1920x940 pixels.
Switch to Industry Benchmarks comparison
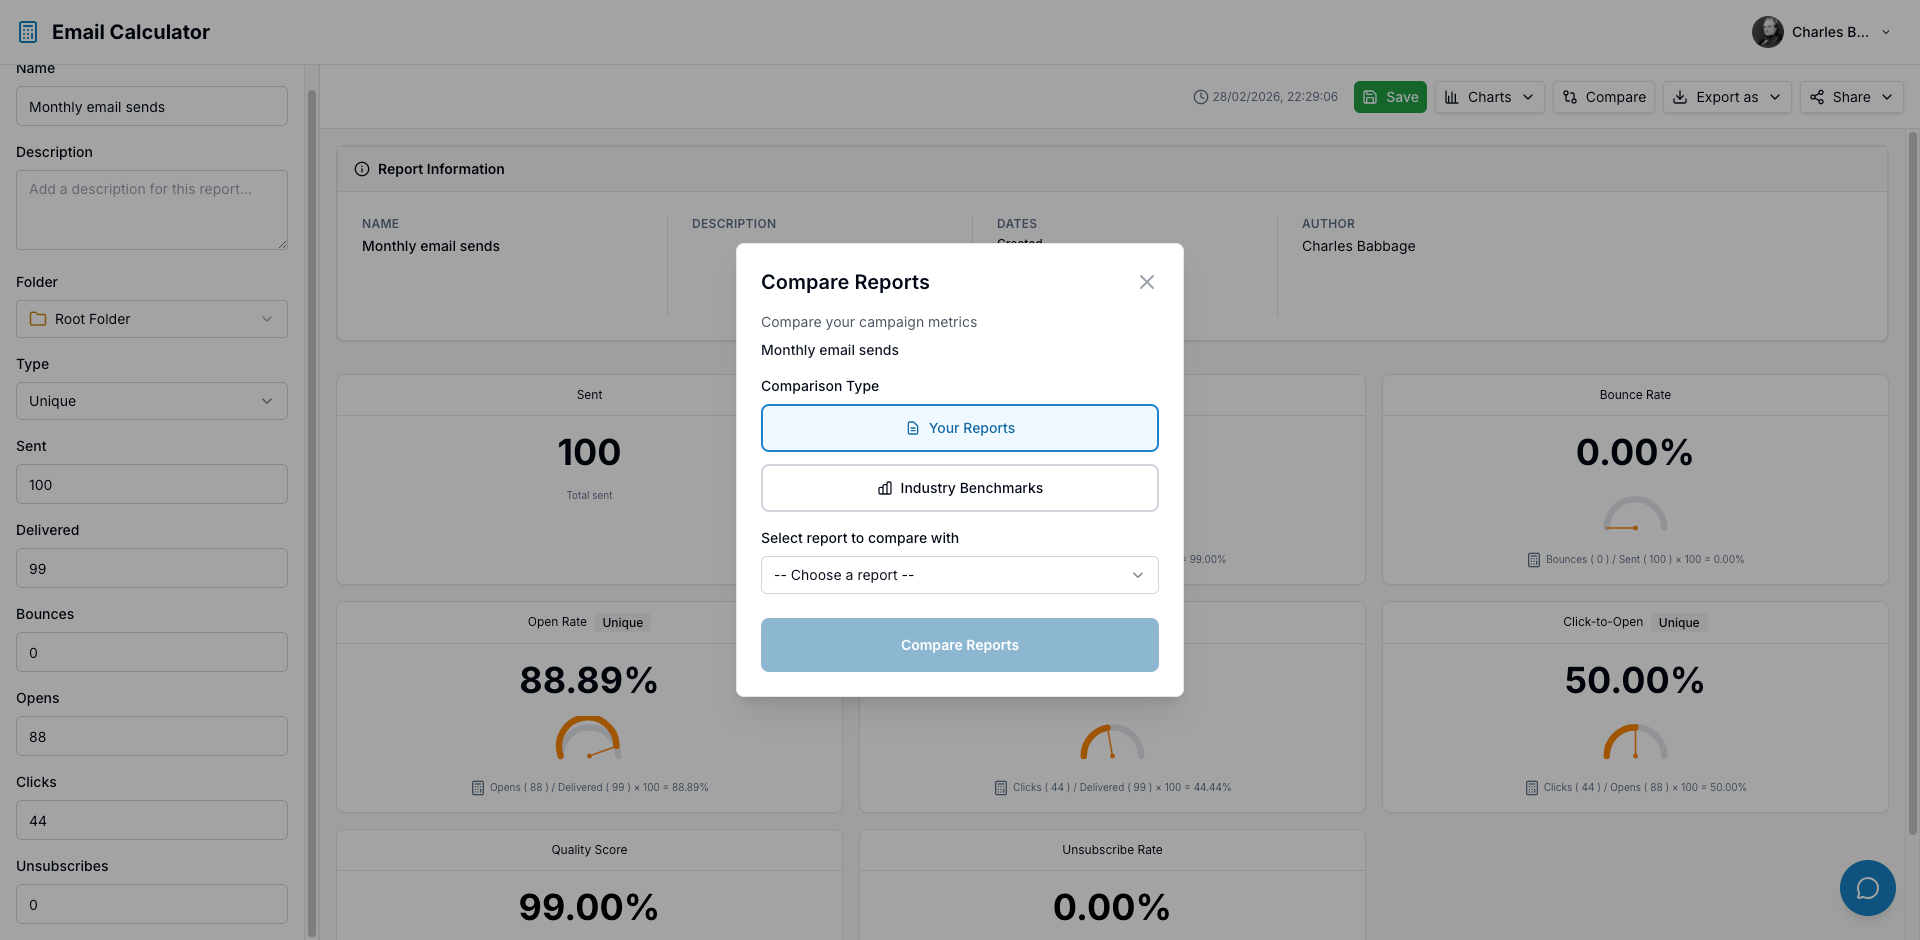point(959,488)
